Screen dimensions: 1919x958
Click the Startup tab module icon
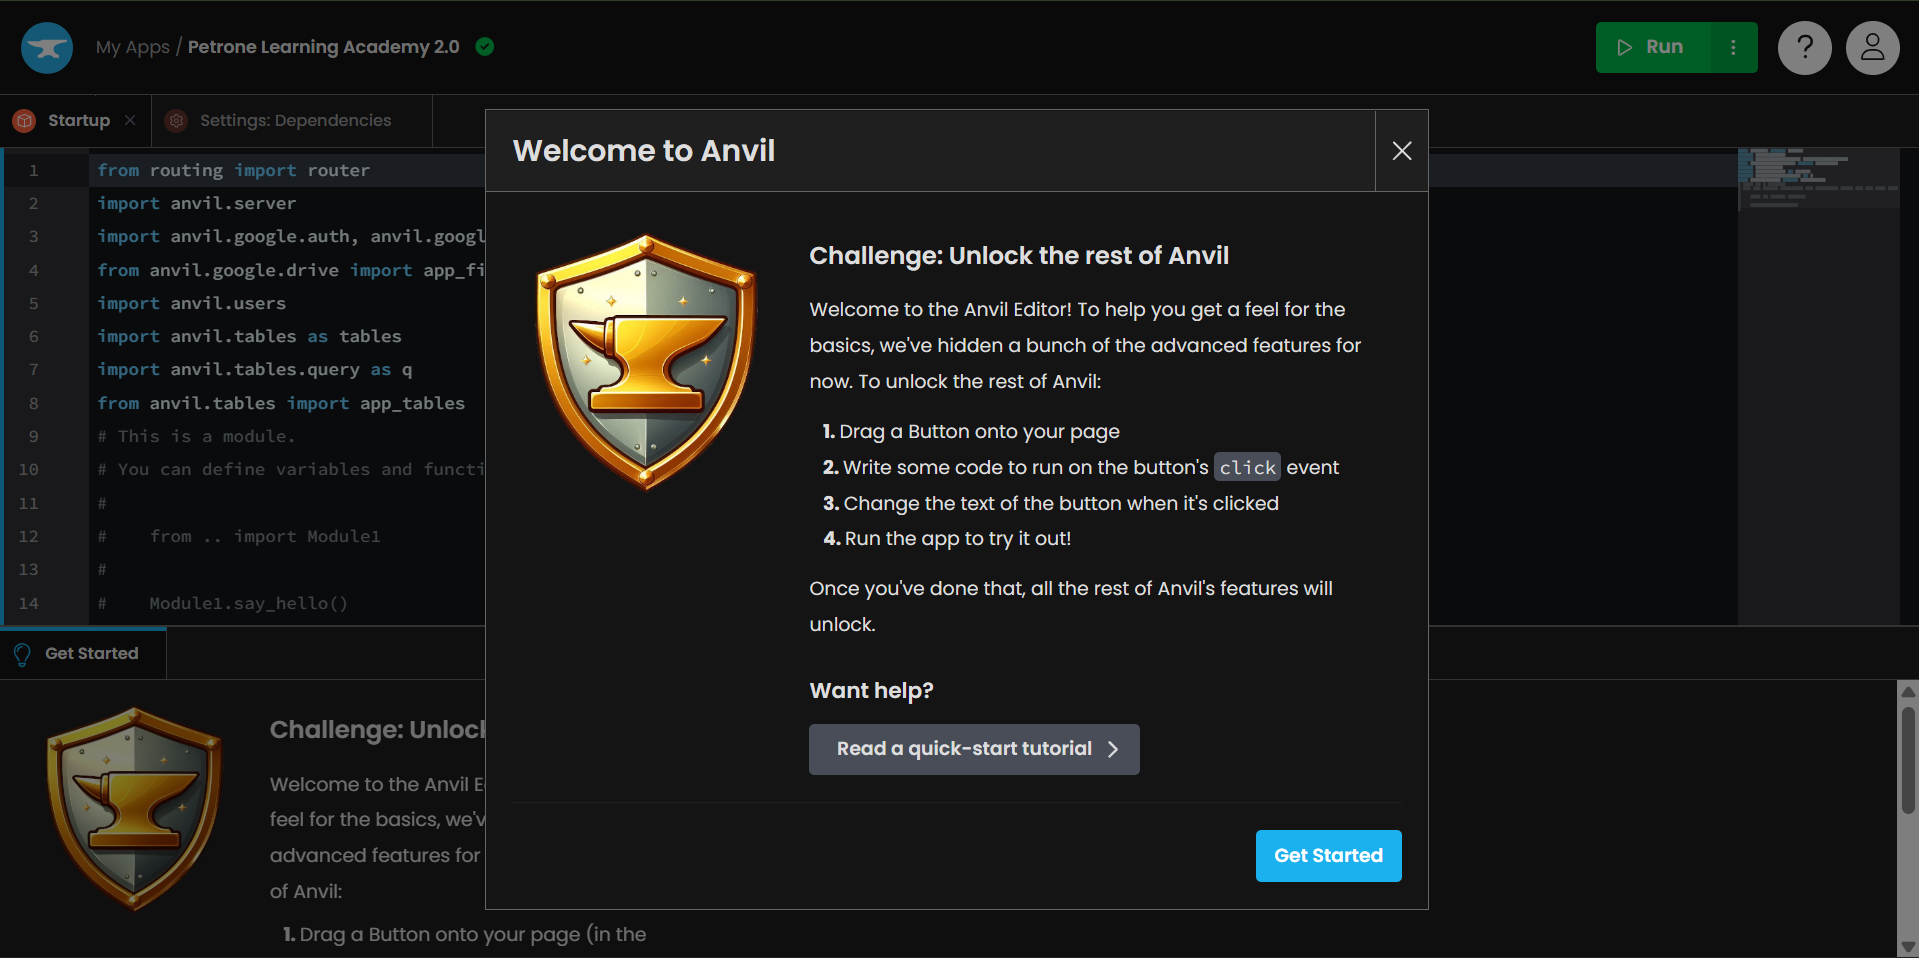tap(24, 121)
